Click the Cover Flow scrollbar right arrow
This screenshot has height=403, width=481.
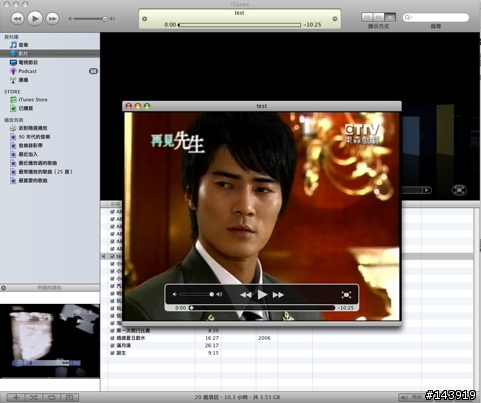(x=427, y=190)
